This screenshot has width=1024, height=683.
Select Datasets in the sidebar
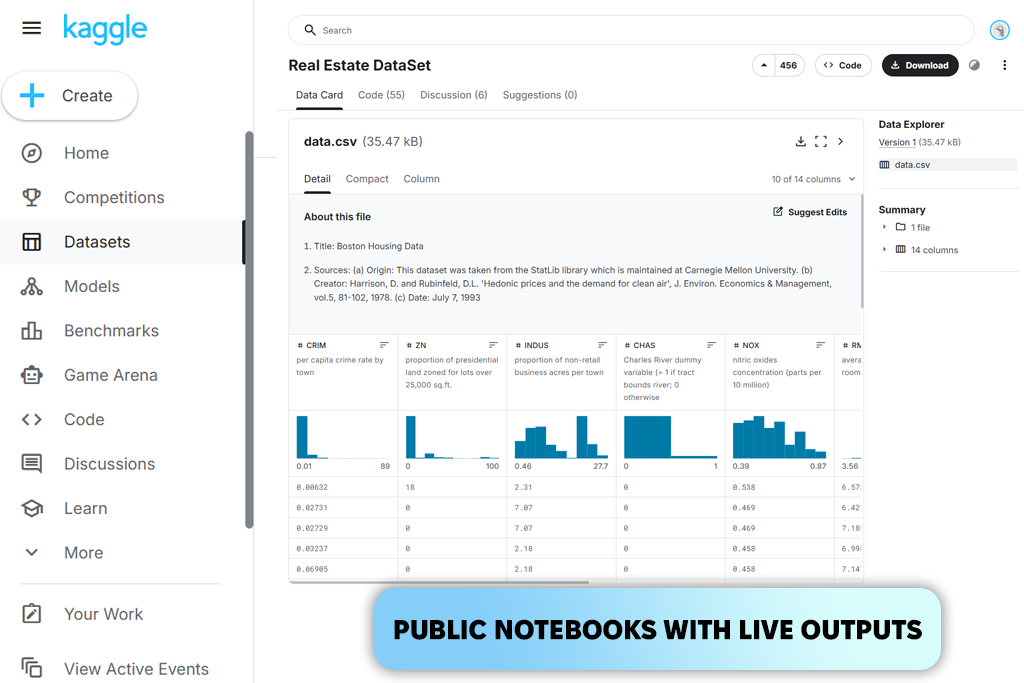(x=97, y=242)
